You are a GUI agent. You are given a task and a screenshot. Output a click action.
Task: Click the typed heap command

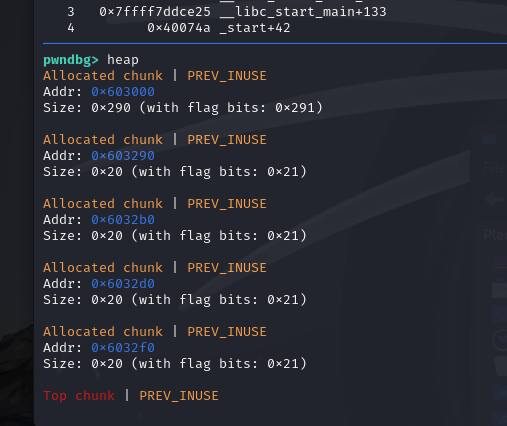click(123, 60)
